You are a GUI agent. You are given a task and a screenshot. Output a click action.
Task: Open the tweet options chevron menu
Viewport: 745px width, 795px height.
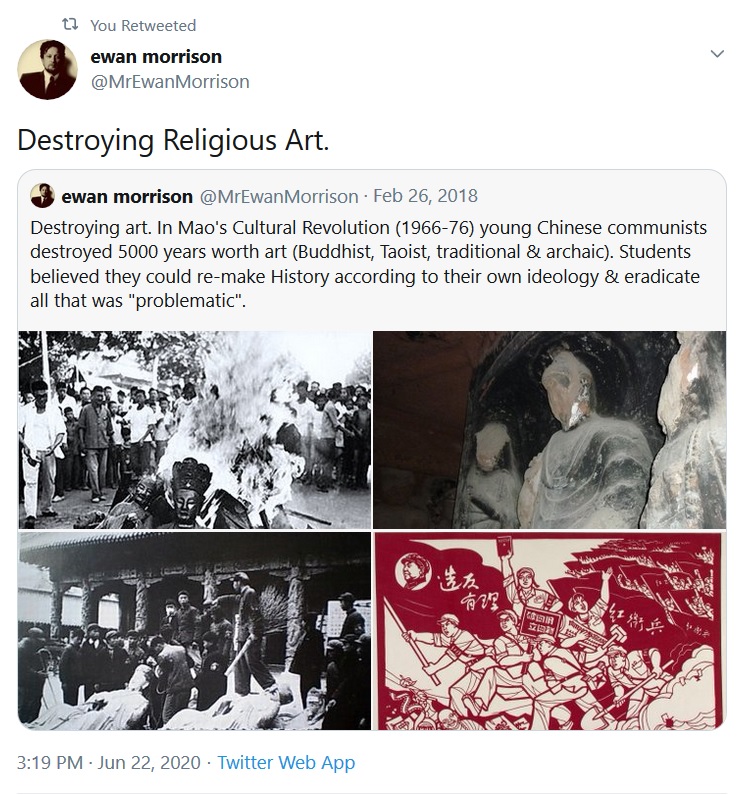(x=717, y=54)
